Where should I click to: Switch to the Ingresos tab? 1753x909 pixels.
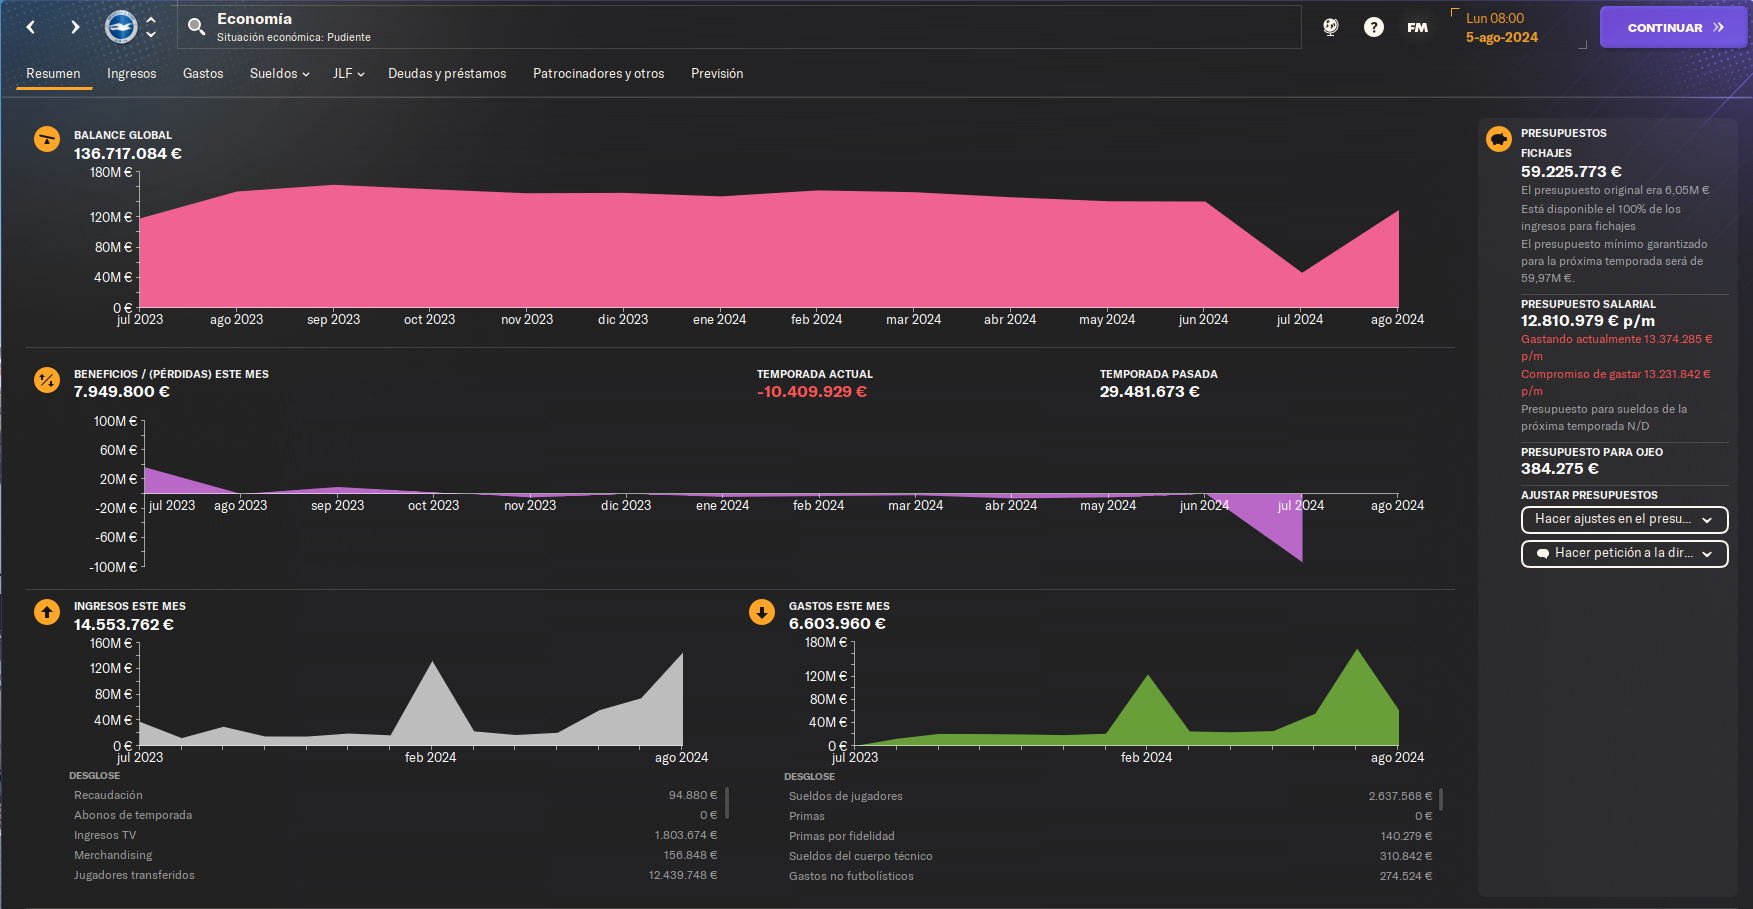pyautogui.click(x=132, y=74)
